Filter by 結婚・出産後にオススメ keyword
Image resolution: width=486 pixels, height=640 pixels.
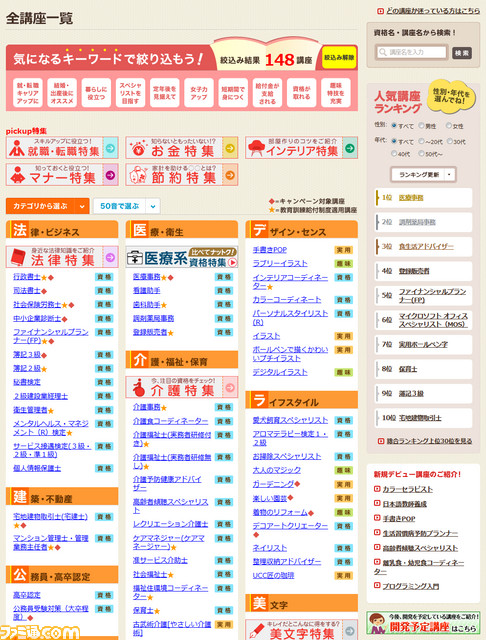click(x=62, y=93)
